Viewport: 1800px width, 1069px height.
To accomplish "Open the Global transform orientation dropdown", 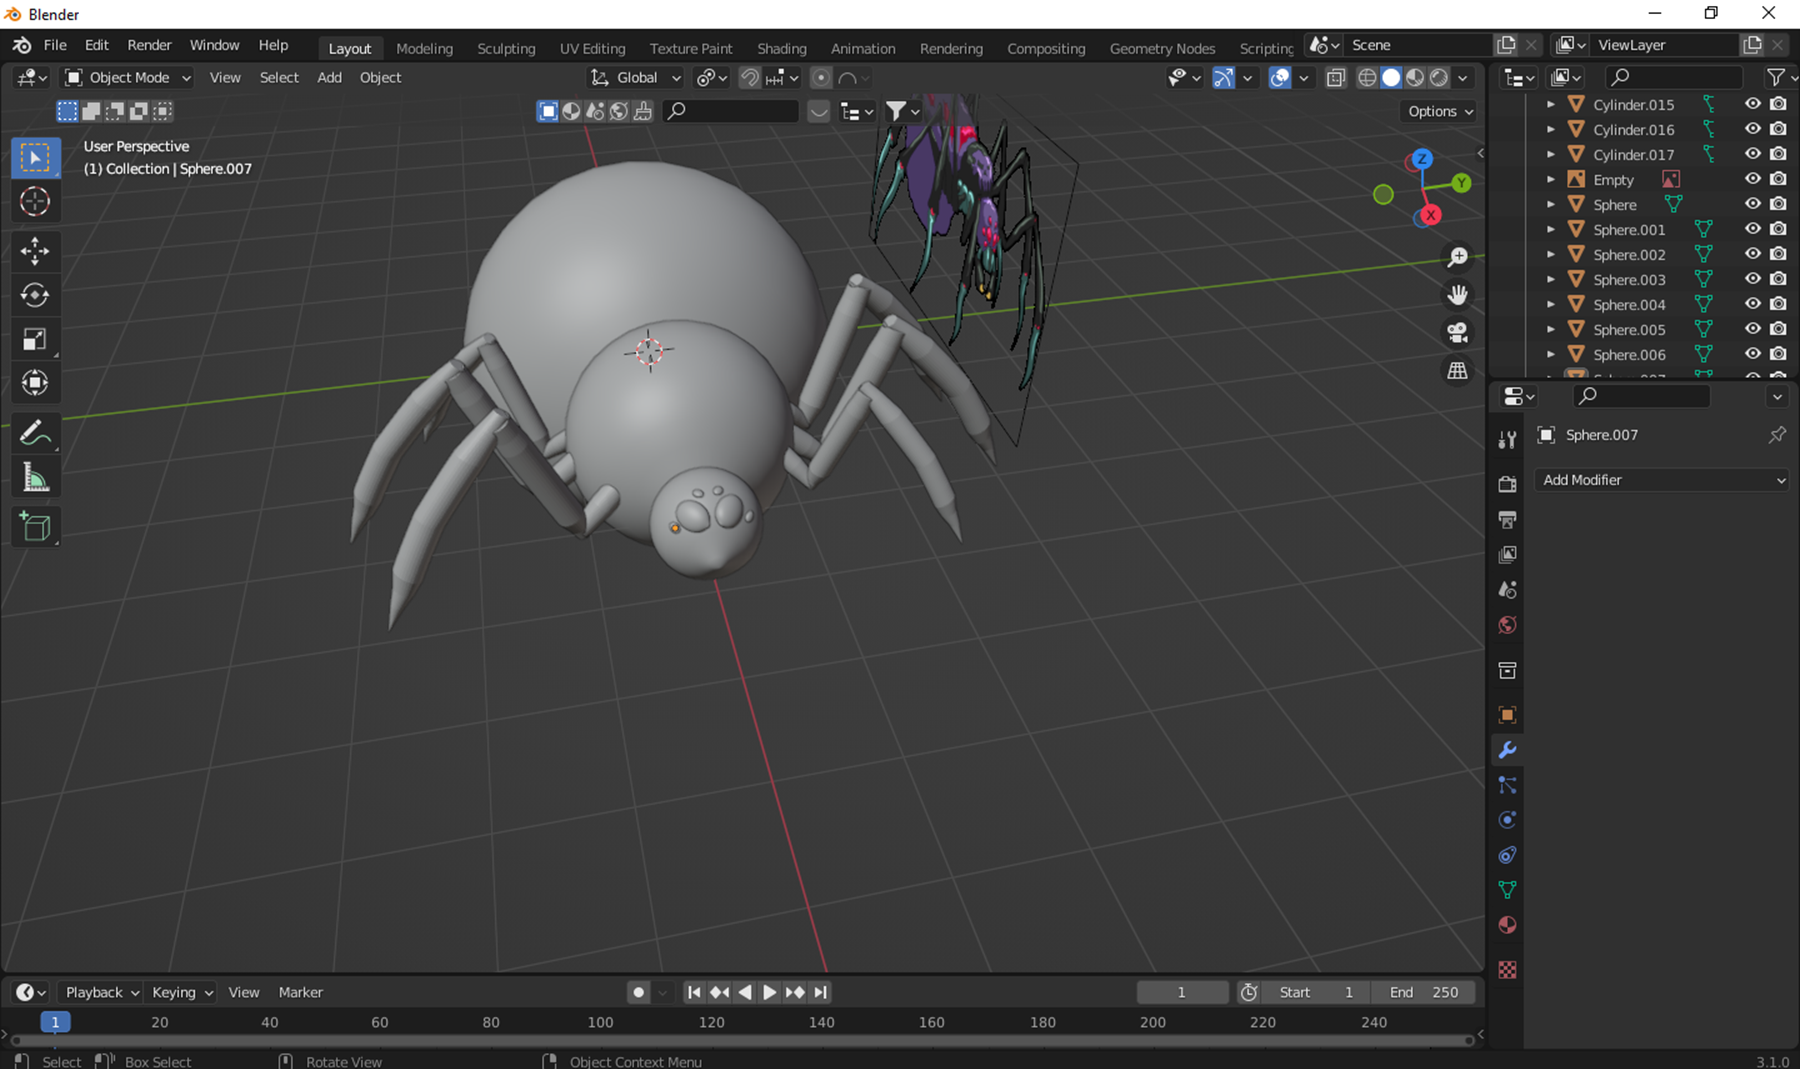I will [636, 78].
